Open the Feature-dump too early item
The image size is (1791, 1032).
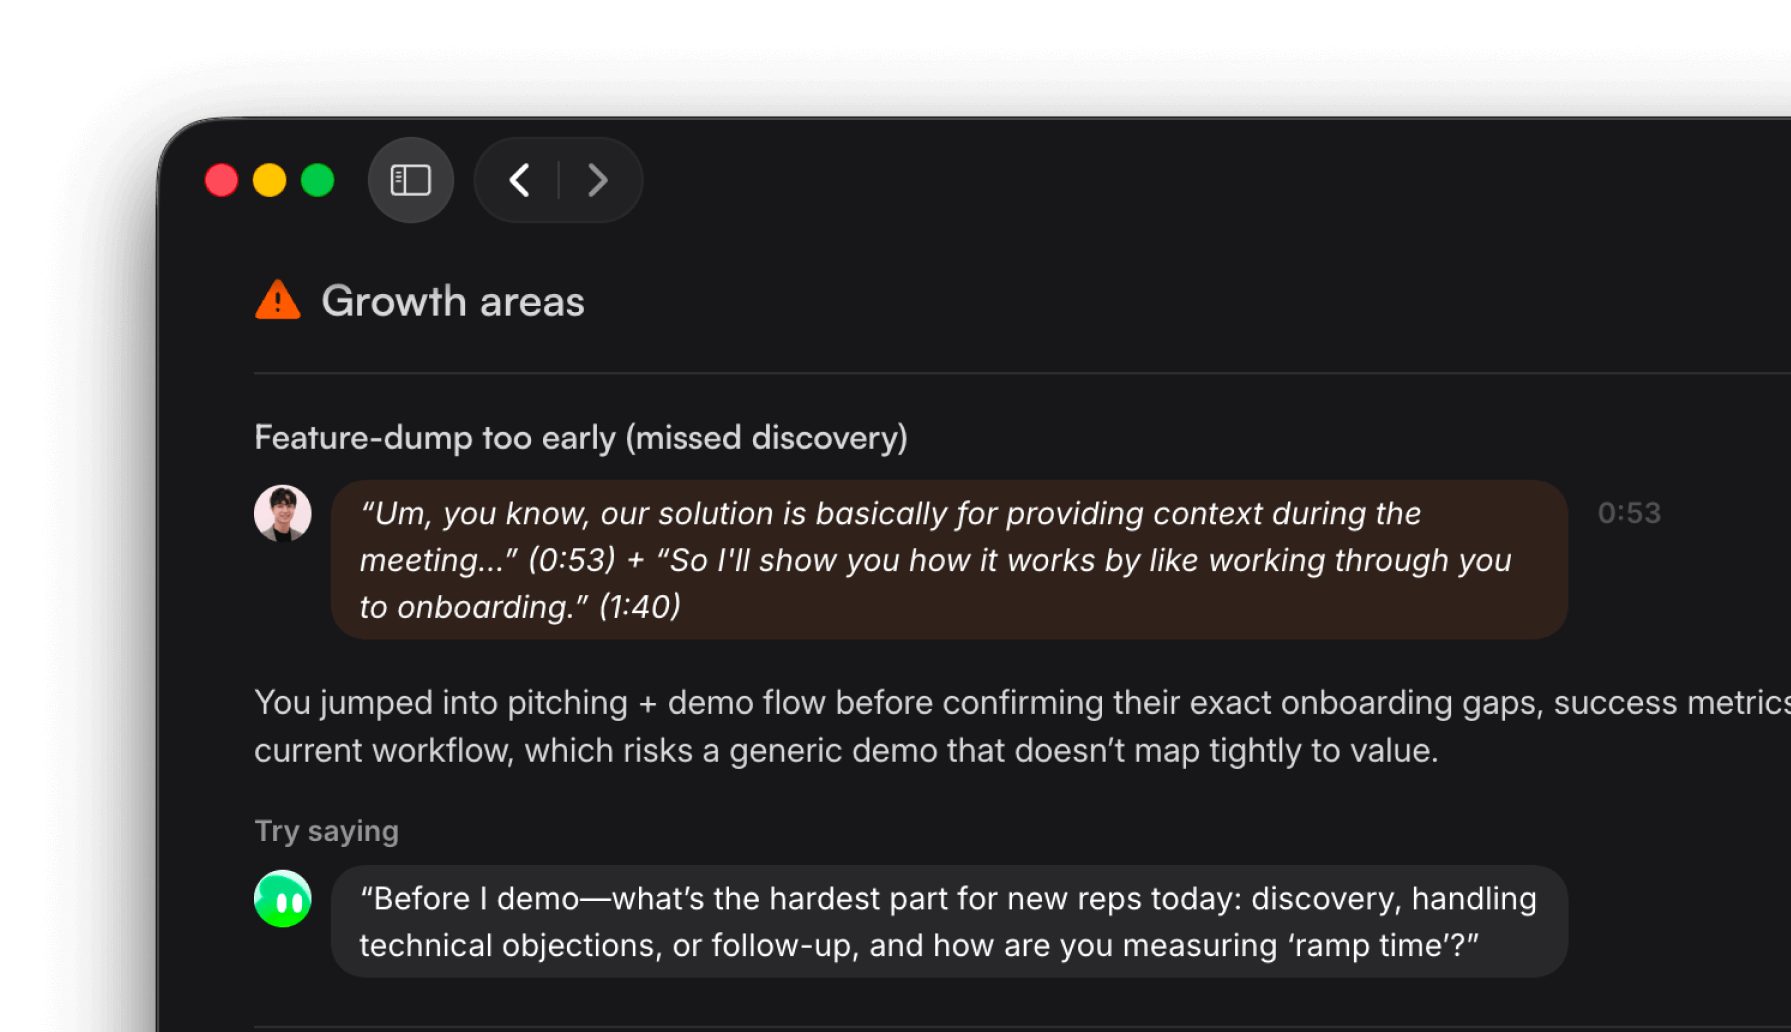pyautogui.click(x=580, y=437)
